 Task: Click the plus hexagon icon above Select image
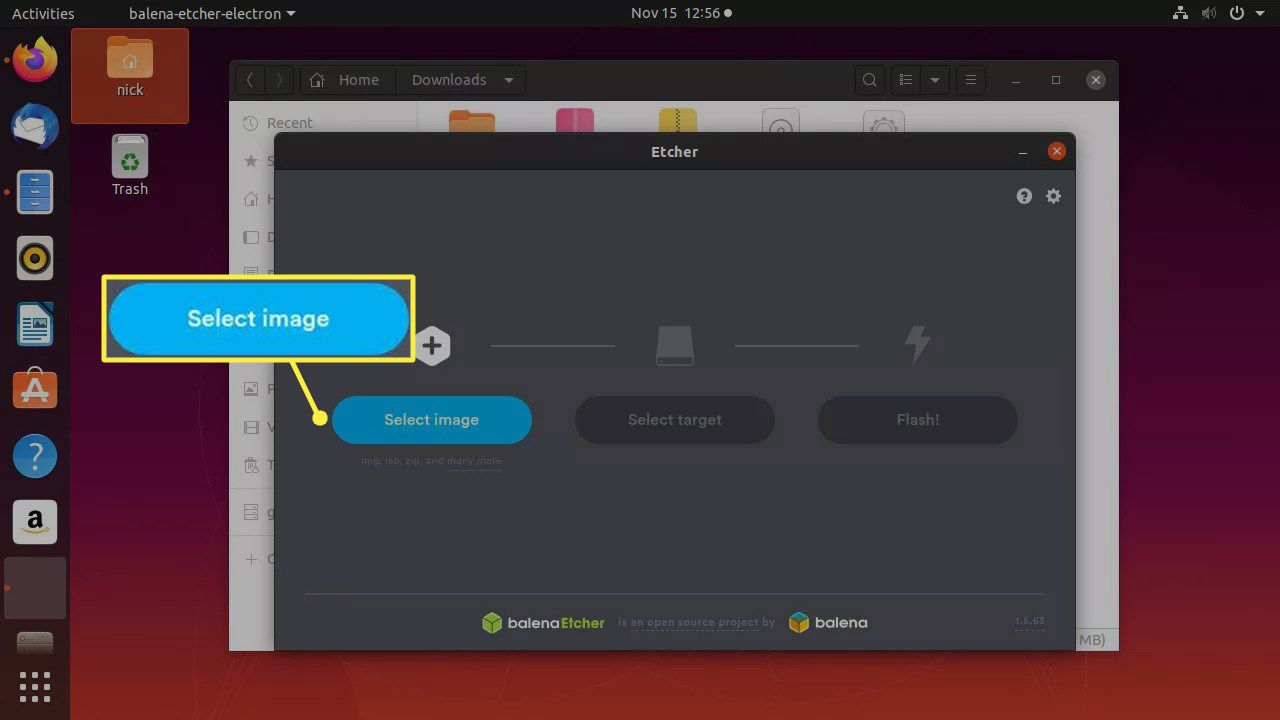432,346
